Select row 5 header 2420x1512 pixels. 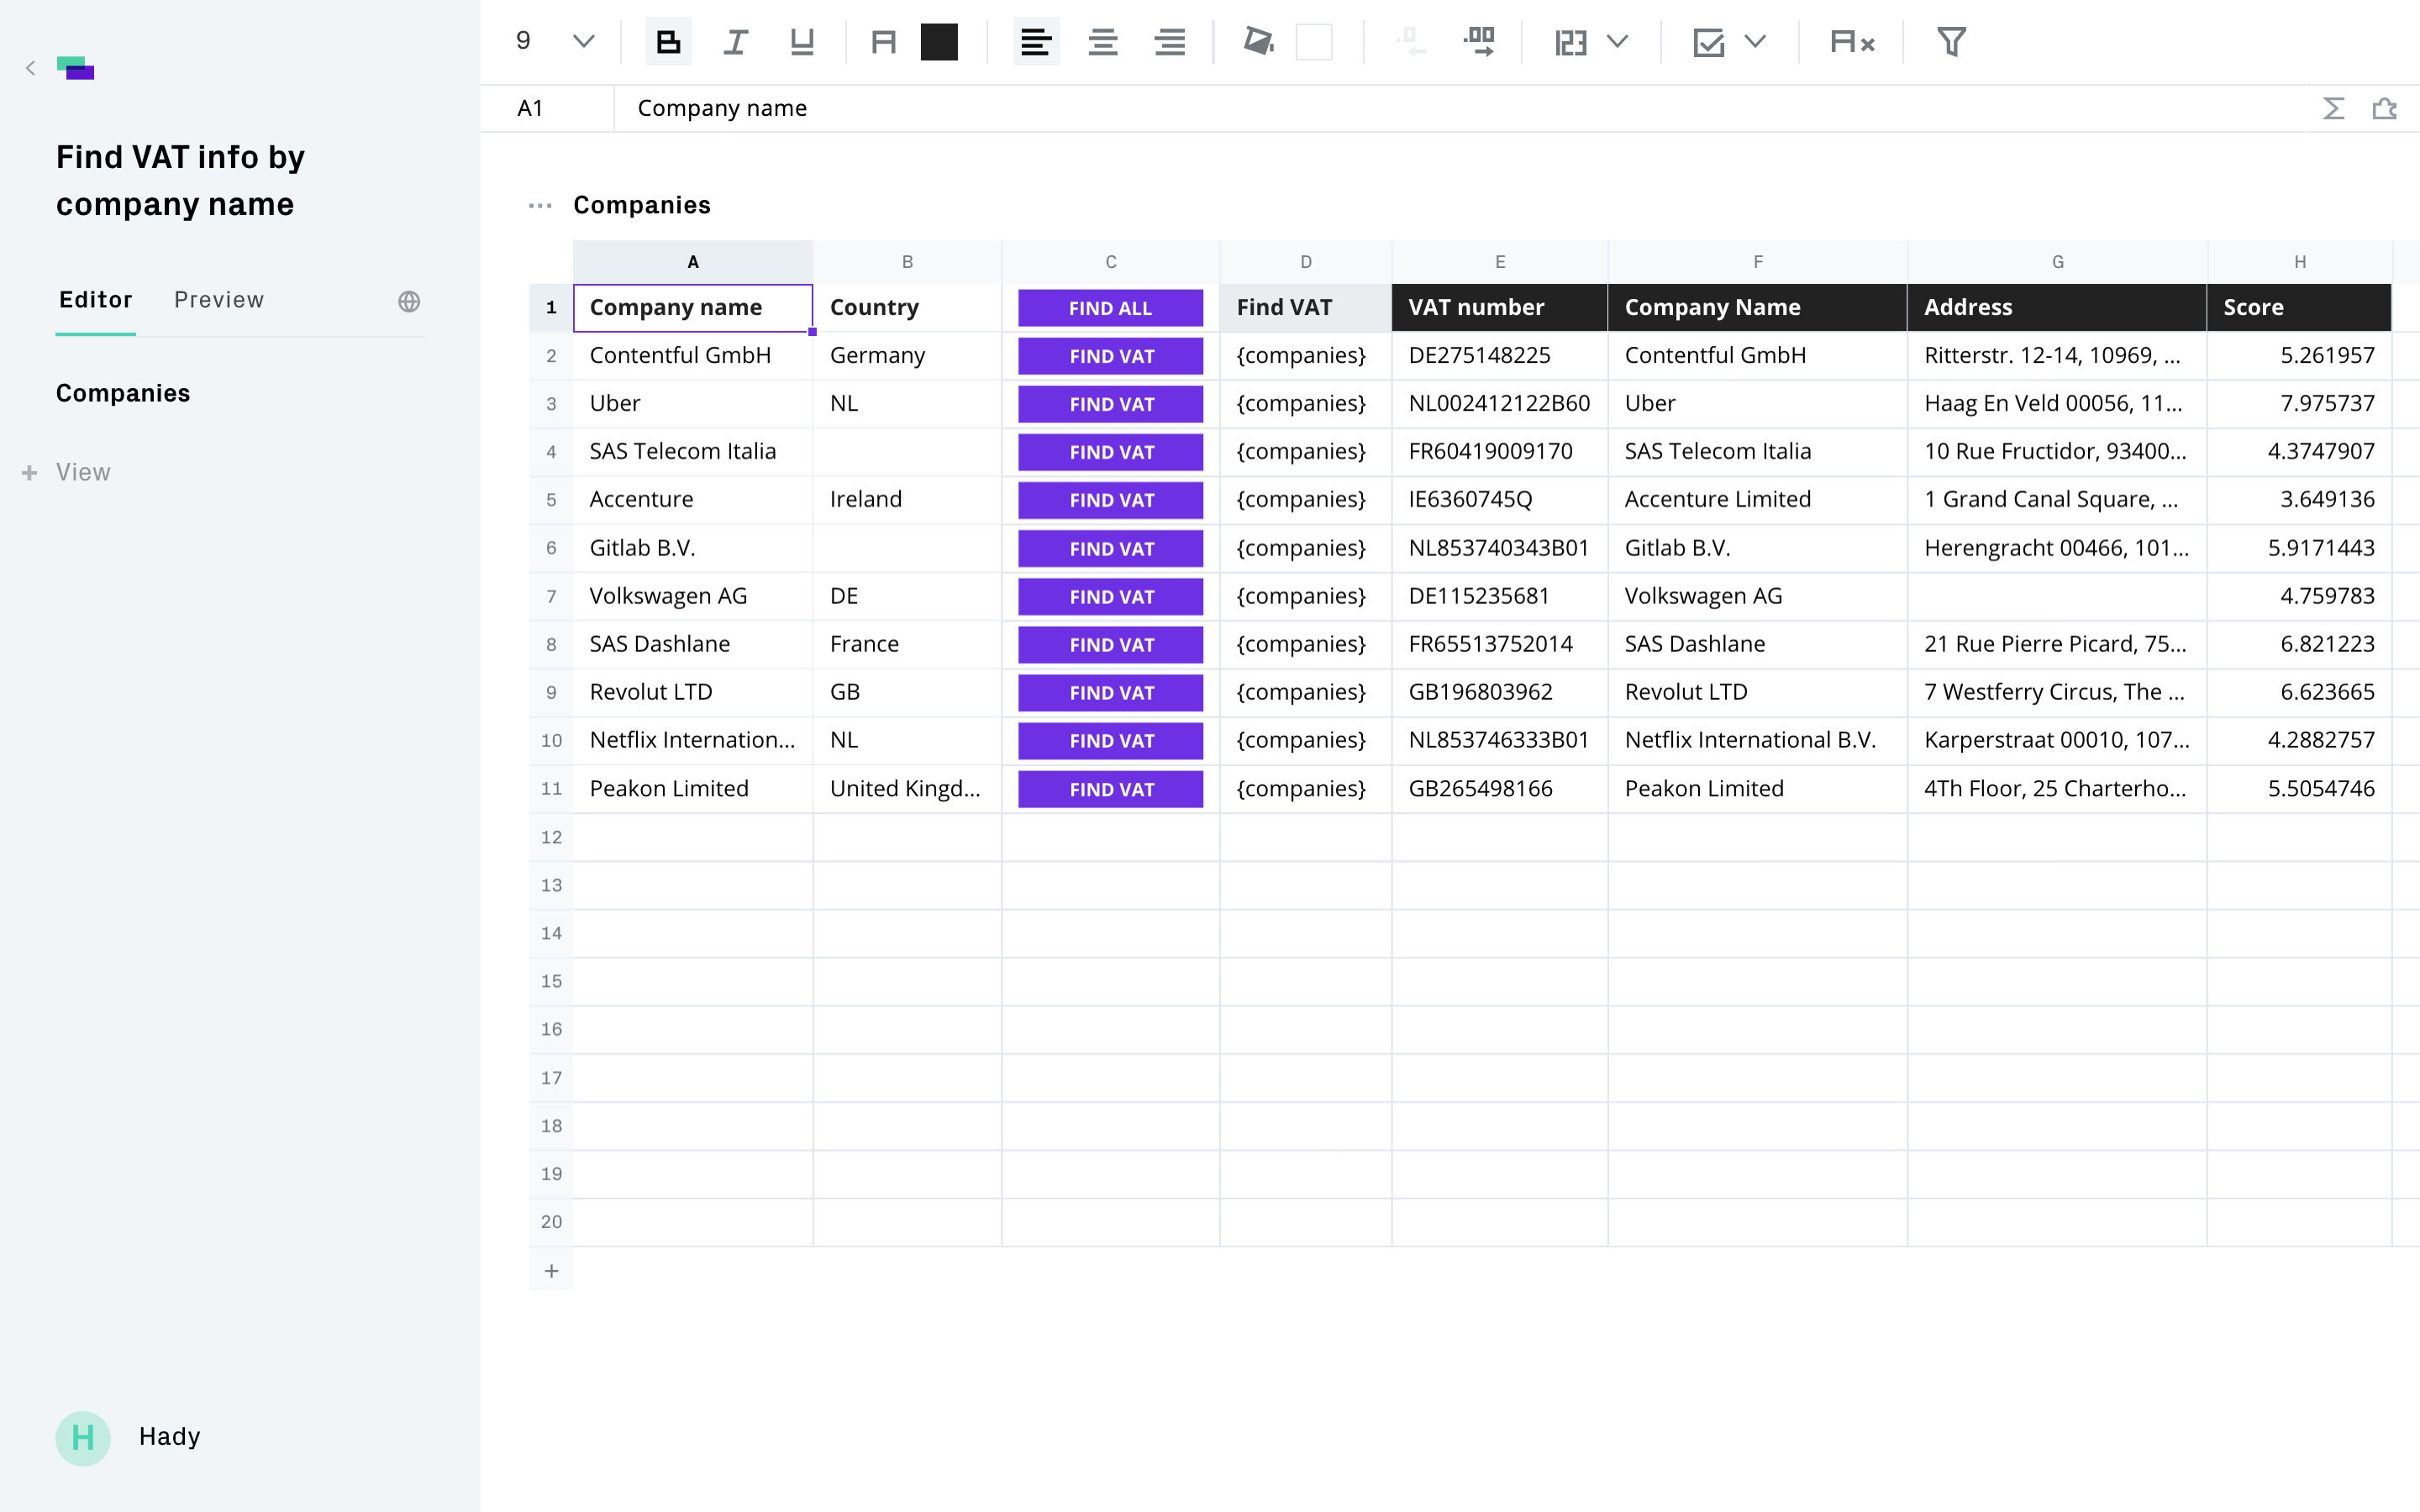(x=551, y=500)
